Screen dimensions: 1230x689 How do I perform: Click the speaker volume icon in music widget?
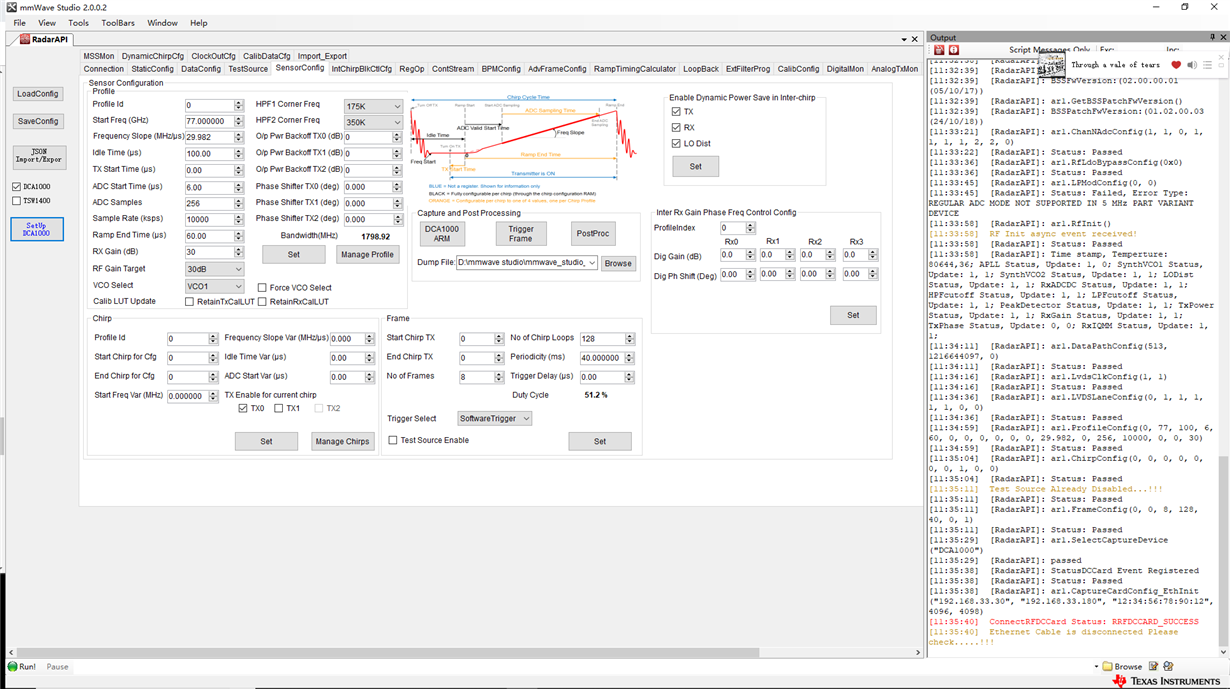point(1192,65)
